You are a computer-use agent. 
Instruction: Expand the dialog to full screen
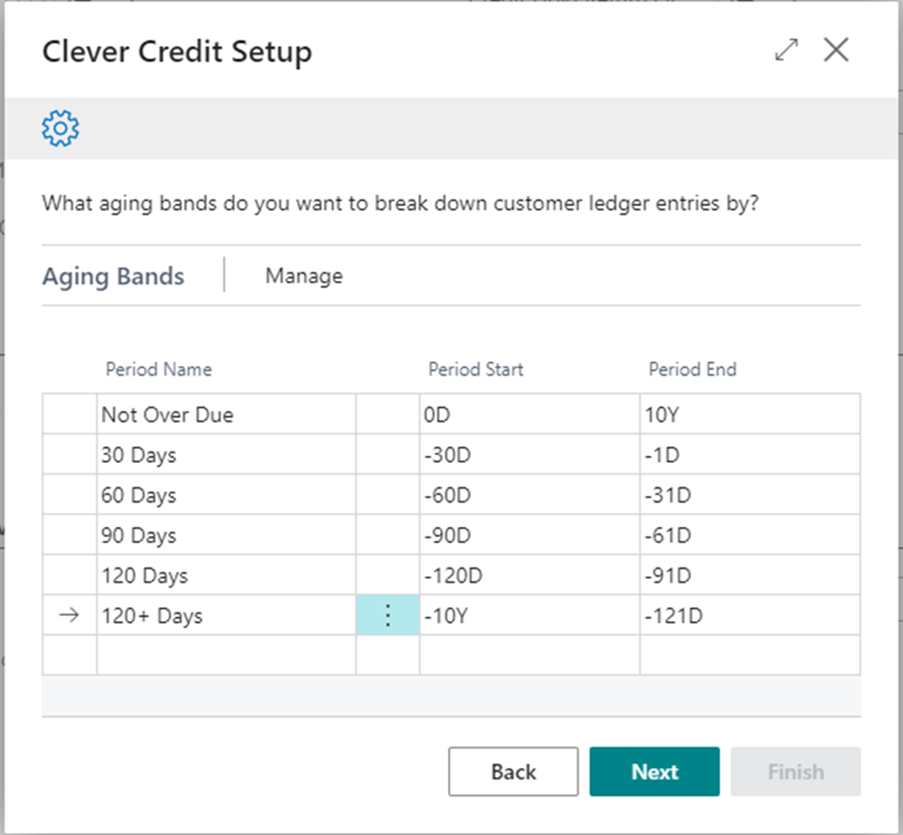click(x=786, y=50)
